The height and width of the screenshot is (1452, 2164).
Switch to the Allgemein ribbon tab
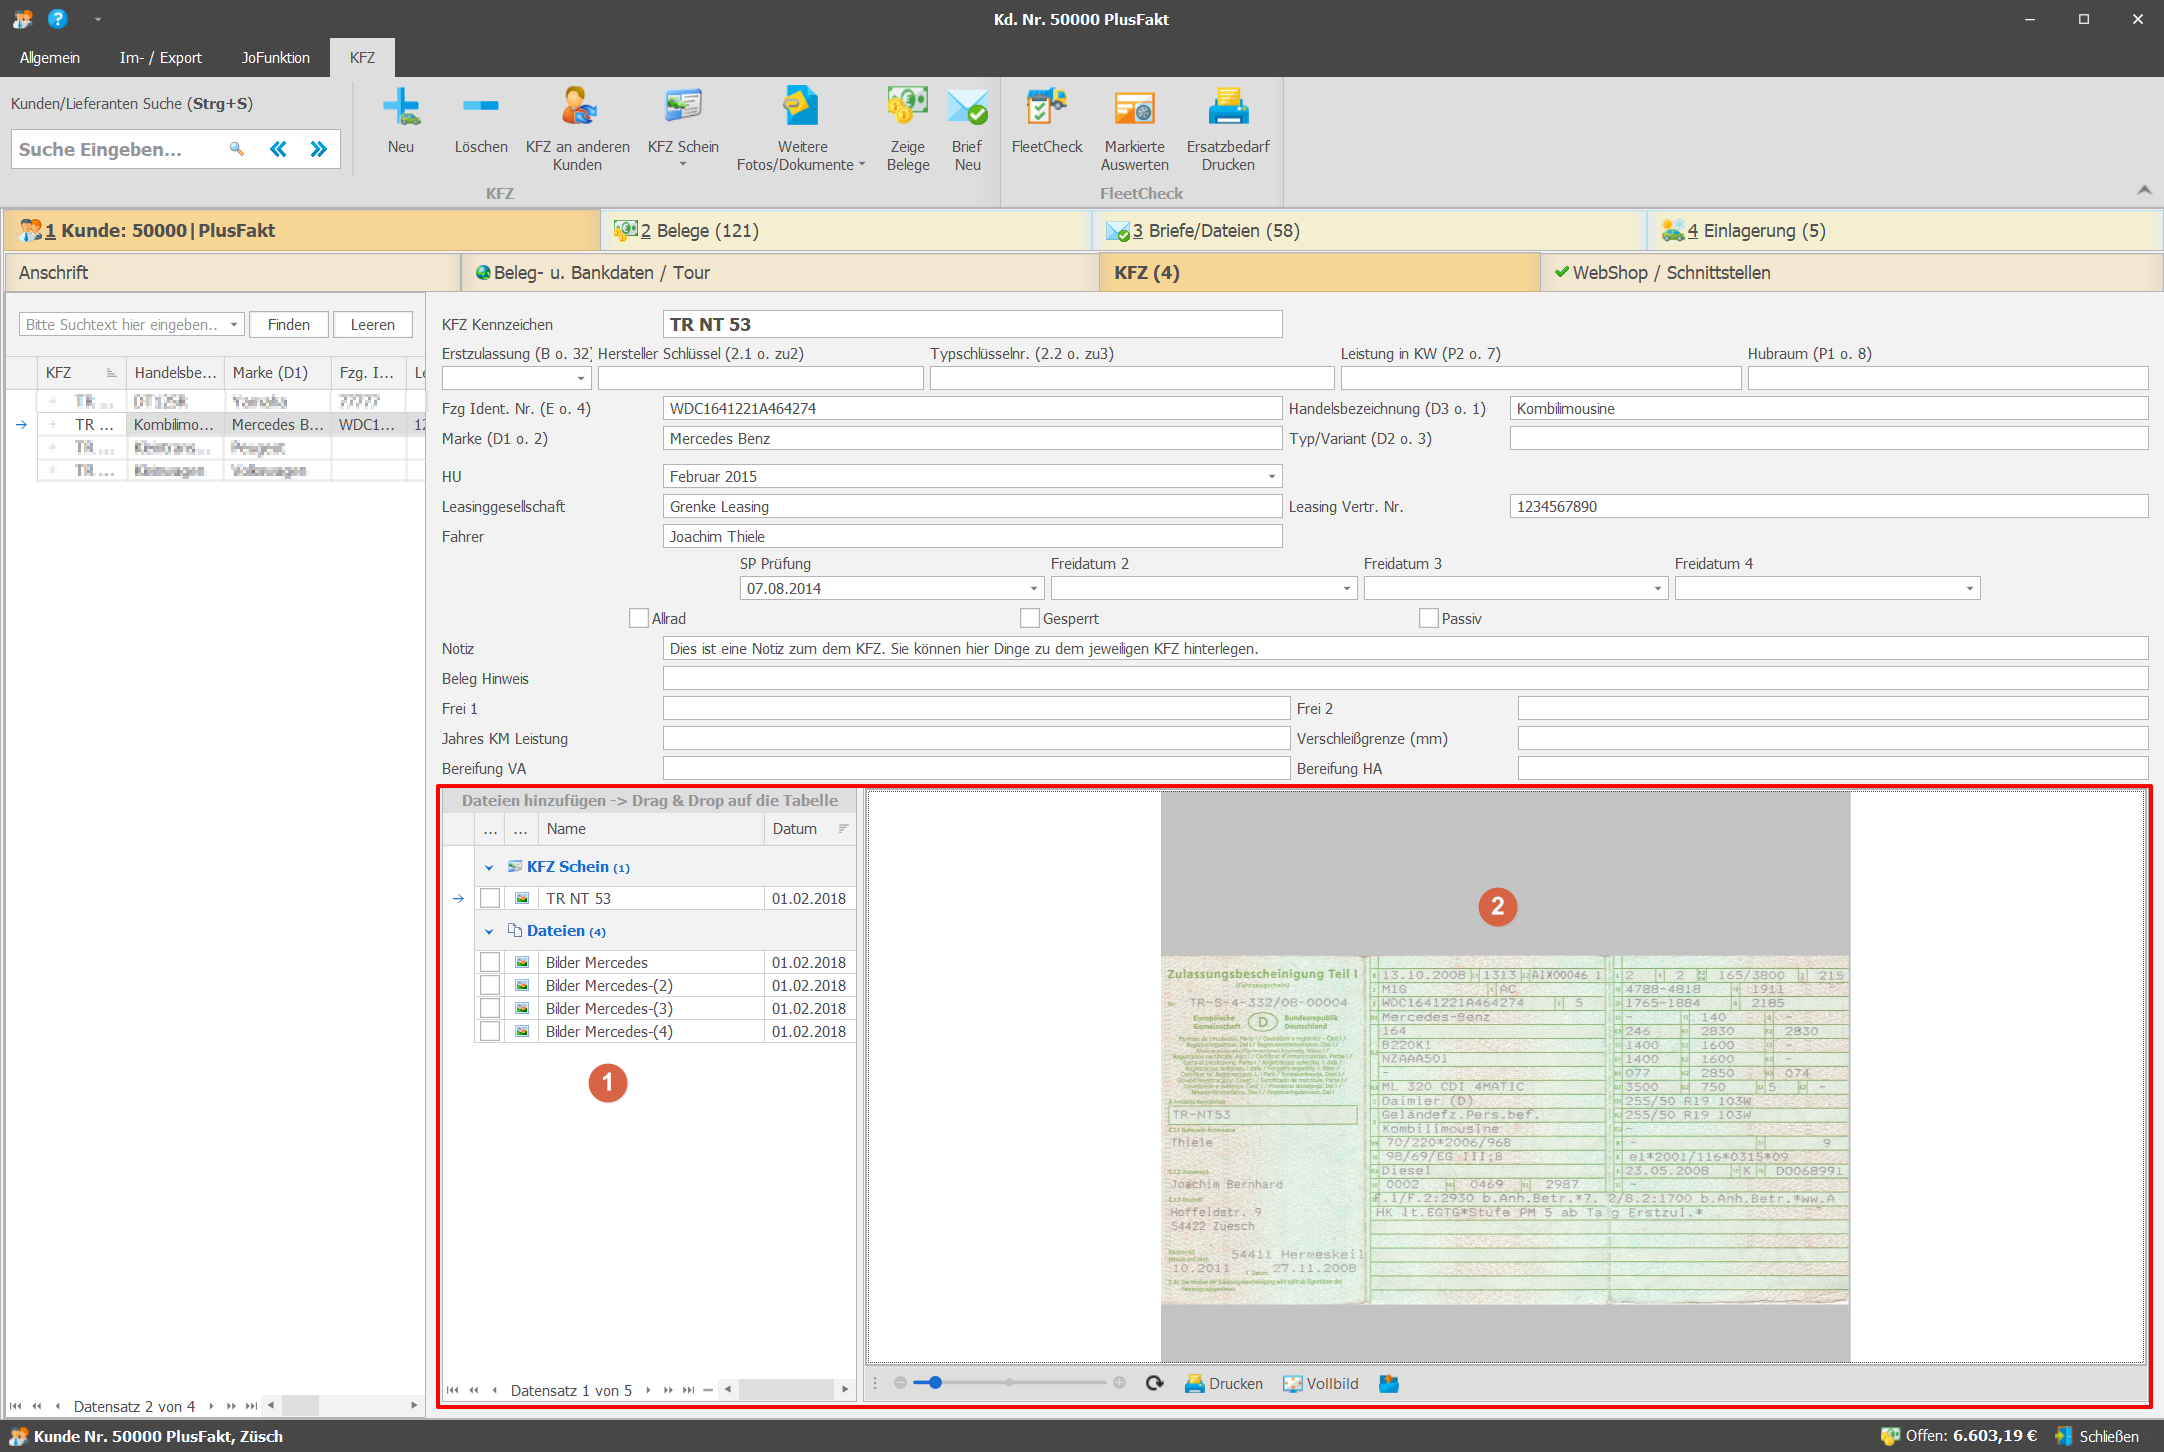tap(50, 57)
